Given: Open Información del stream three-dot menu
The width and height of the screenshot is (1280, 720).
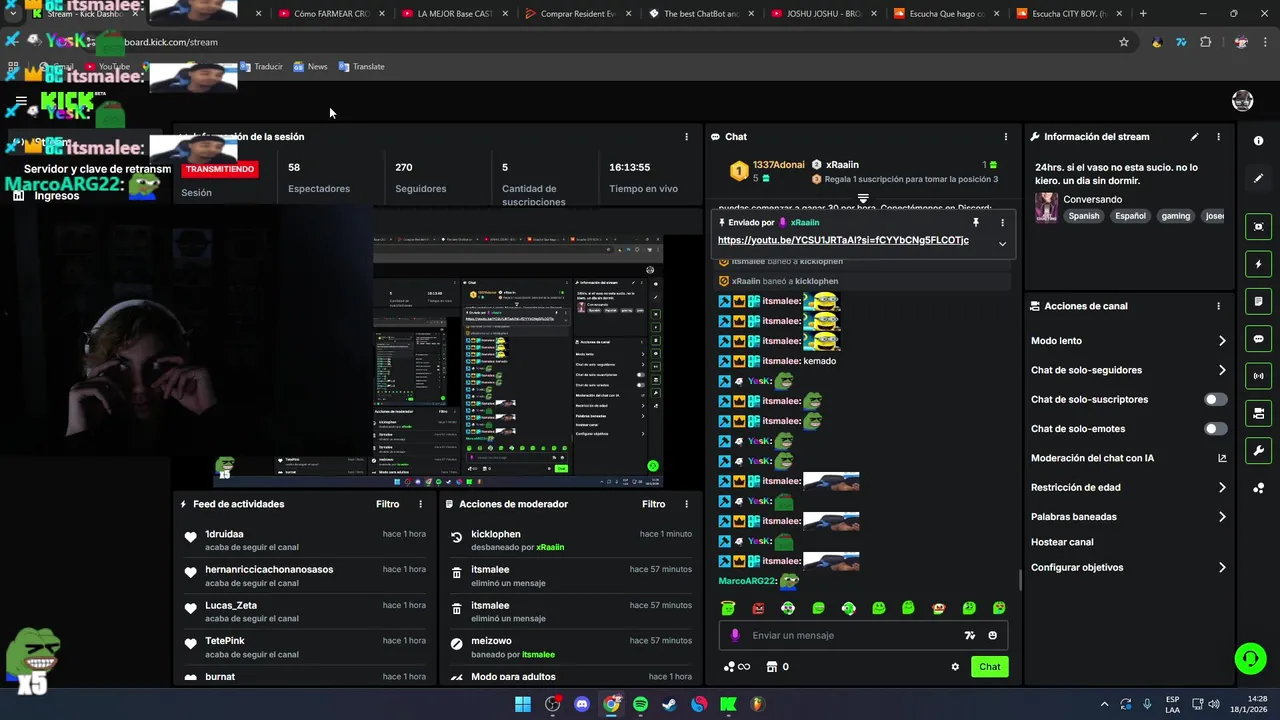Looking at the screenshot, I should tap(1218, 137).
